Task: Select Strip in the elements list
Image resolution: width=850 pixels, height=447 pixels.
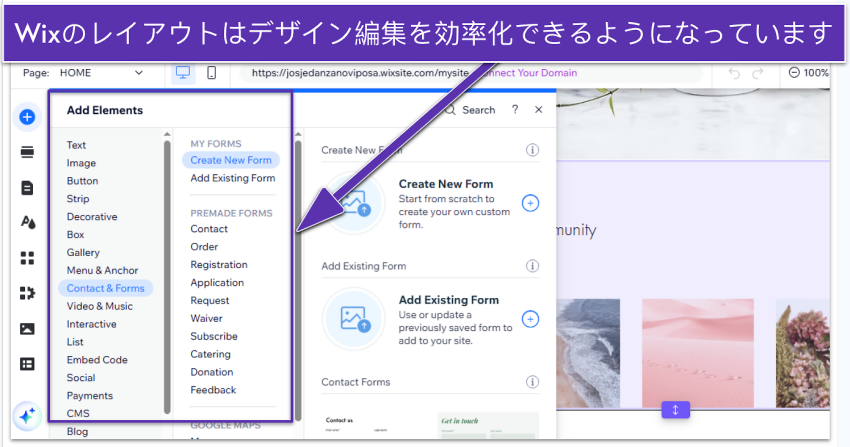Action: 78,199
